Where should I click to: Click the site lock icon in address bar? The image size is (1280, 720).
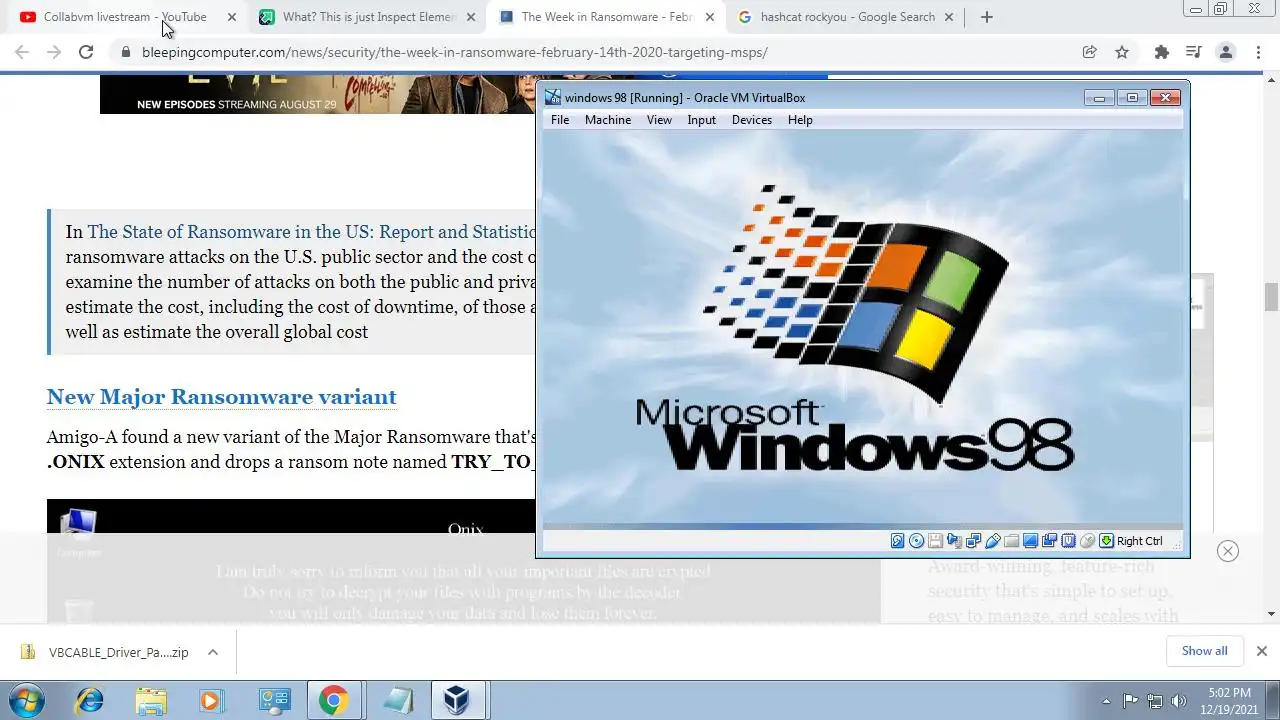click(x=125, y=52)
